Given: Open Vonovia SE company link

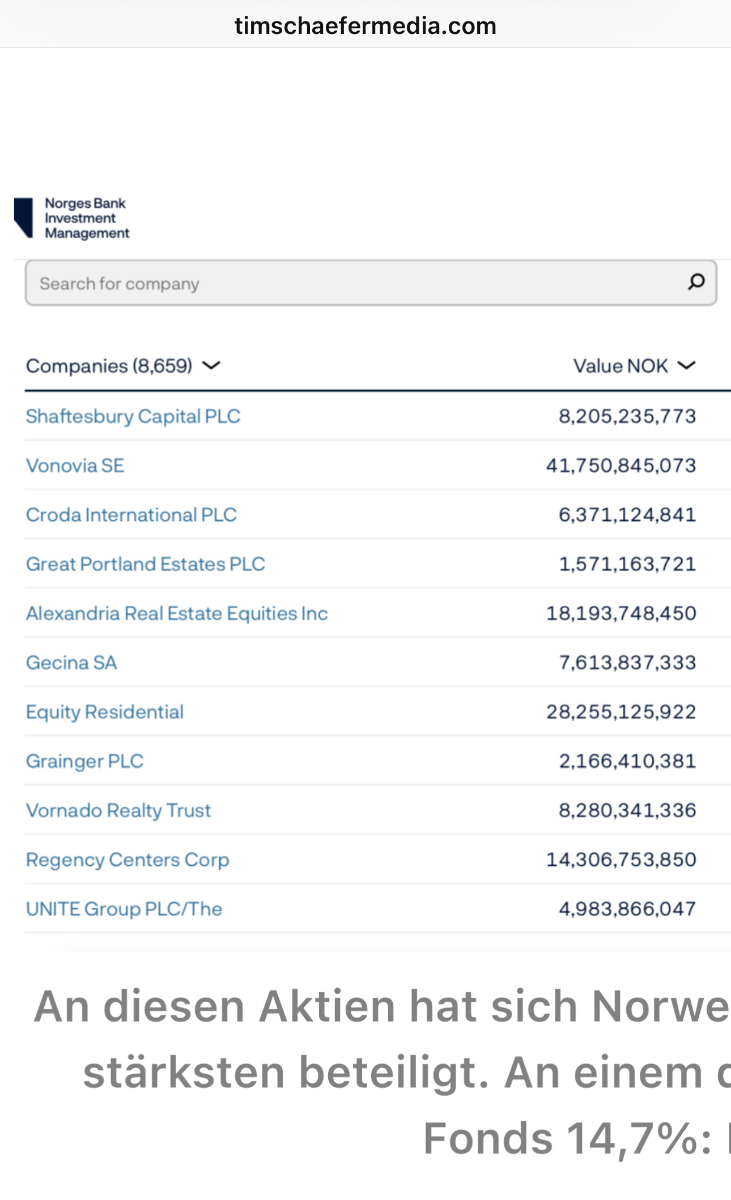Looking at the screenshot, I should (x=75, y=465).
